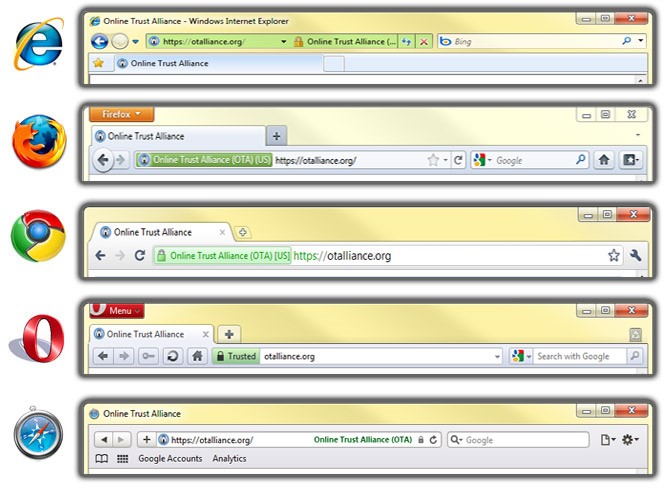Click the Internet Explorer red X stop button

coord(424,42)
